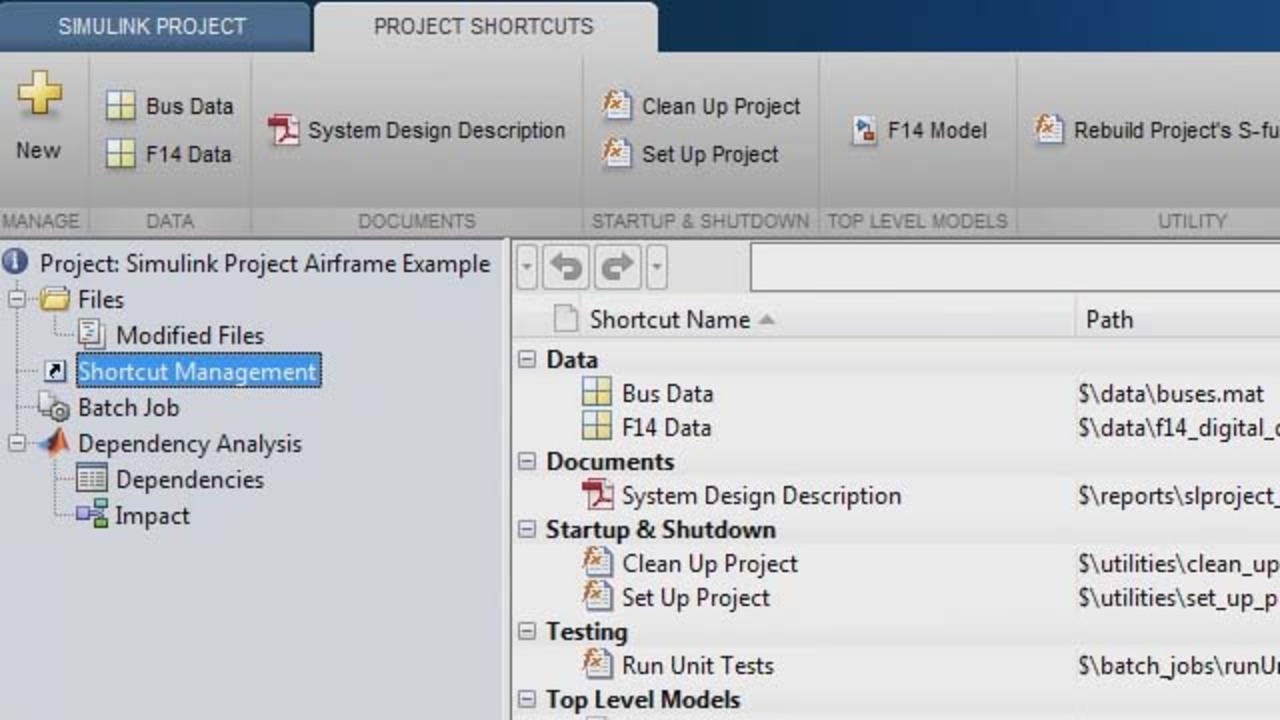Open System Design Description PDF in ribbon
Screen dimensions: 1280x720
pyautogui.click(x=417, y=130)
